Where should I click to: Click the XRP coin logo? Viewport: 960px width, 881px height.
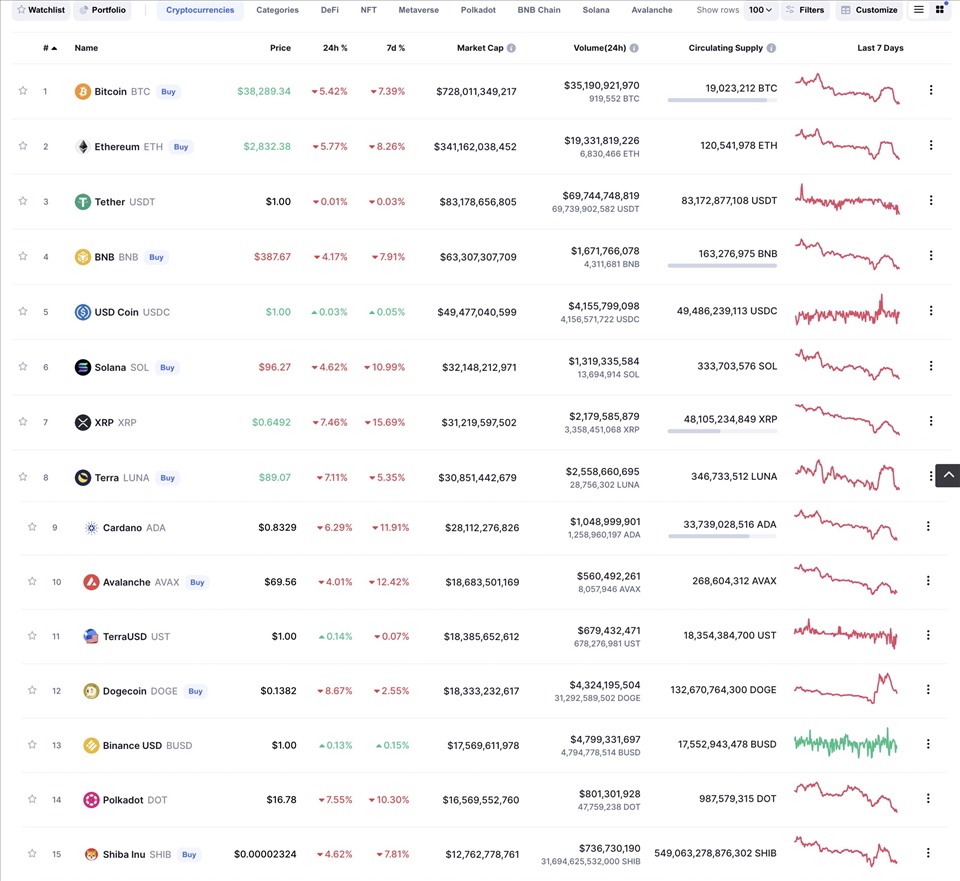pos(82,422)
